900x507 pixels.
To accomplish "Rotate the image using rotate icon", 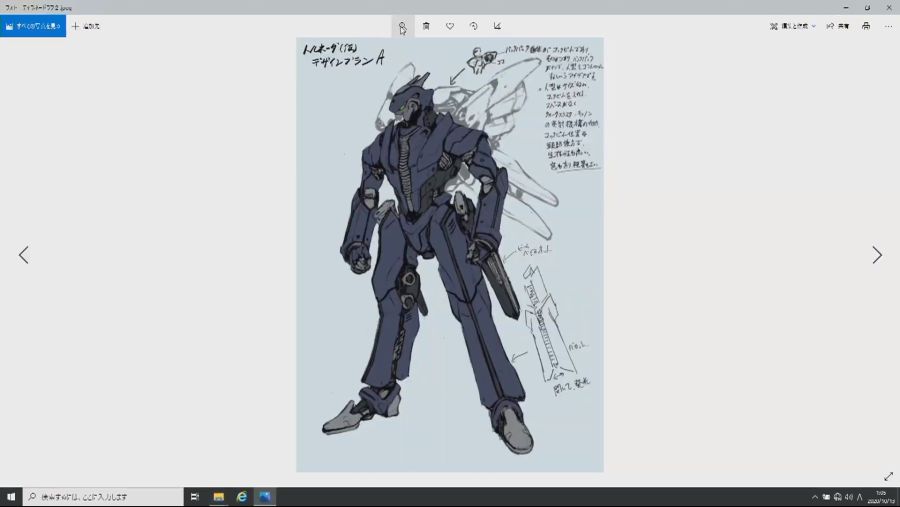I will [x=473, y=26].
